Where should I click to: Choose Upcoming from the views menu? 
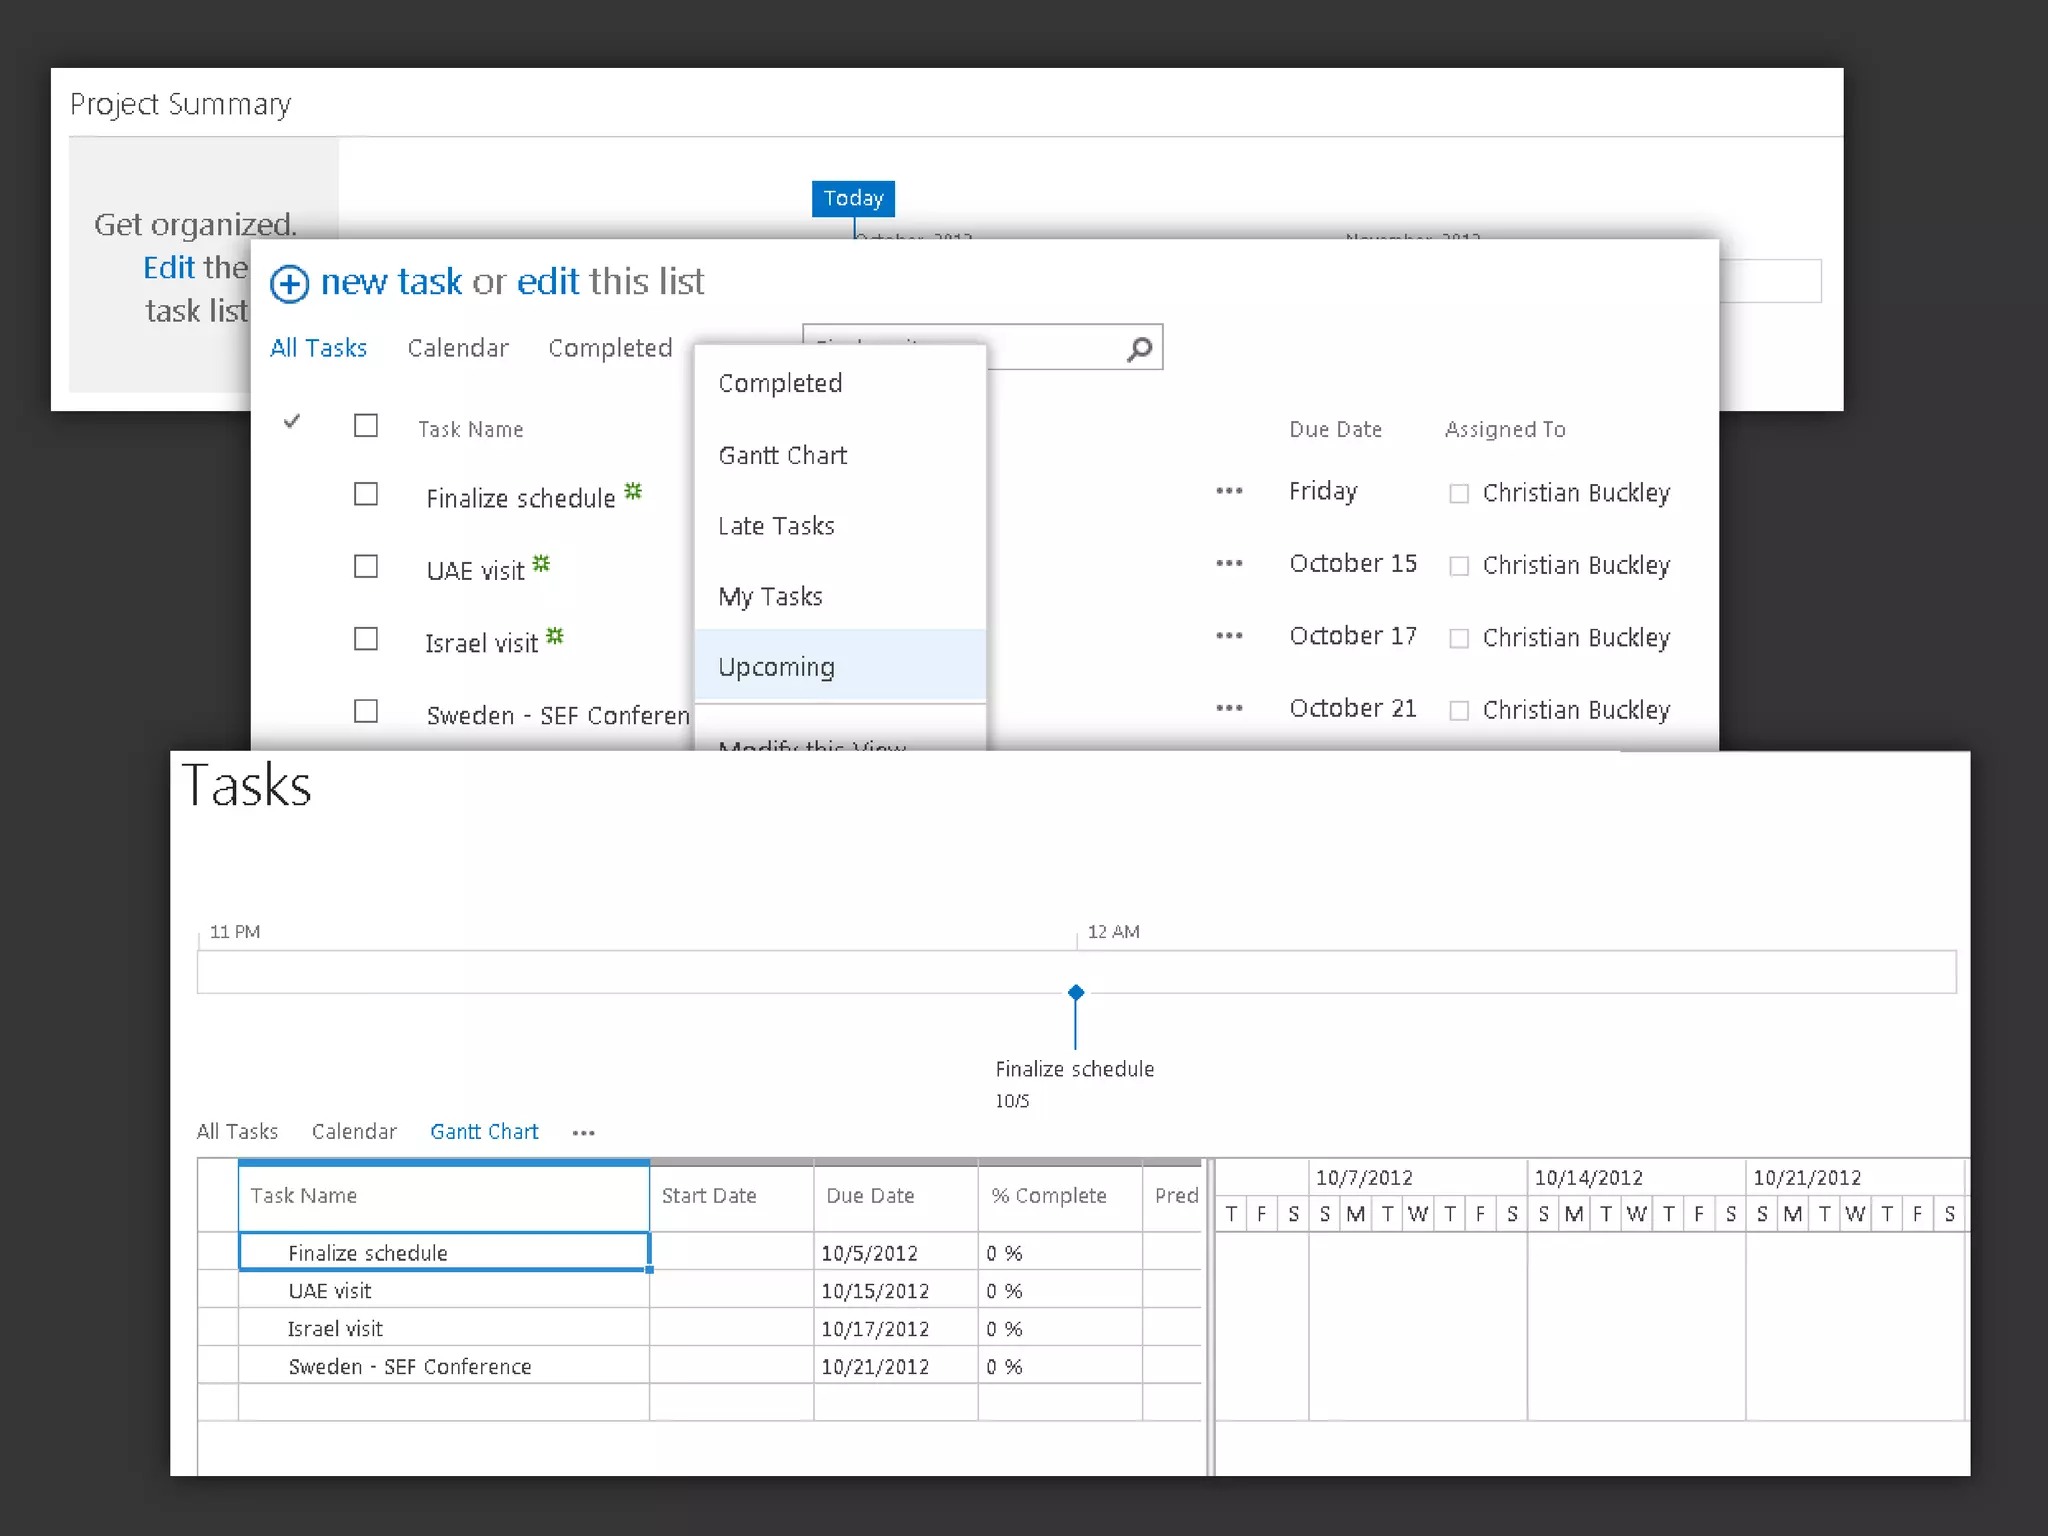pos(776,667)
